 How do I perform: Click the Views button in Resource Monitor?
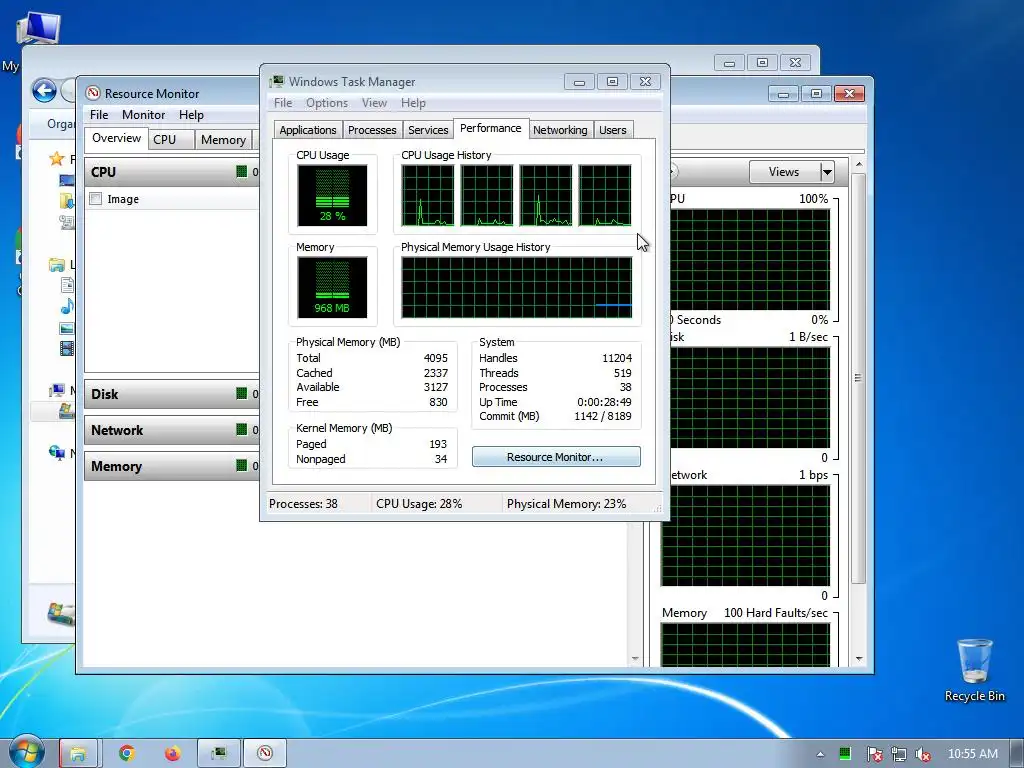784,172
